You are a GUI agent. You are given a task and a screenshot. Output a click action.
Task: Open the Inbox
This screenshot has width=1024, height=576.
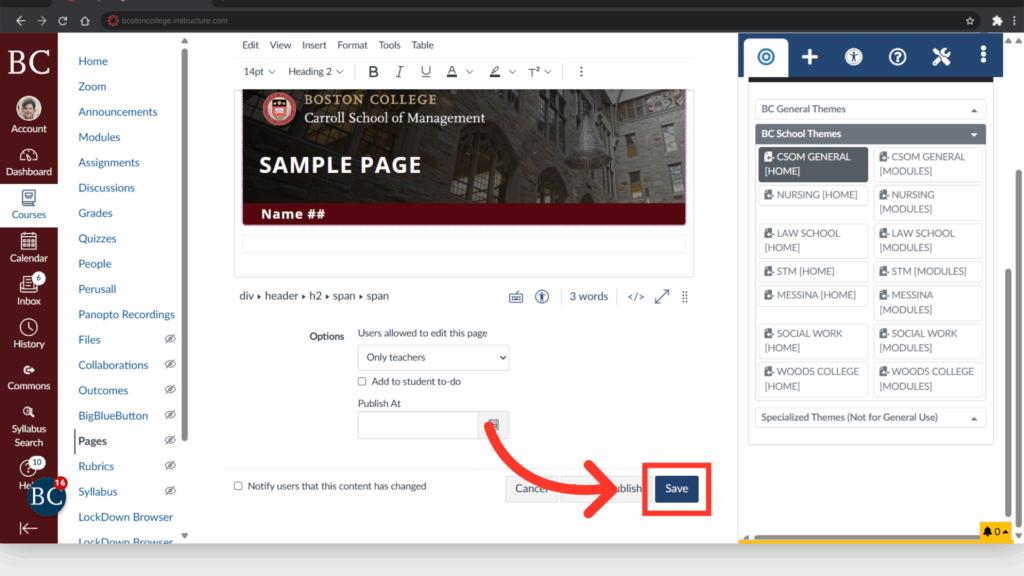point(29,291)
